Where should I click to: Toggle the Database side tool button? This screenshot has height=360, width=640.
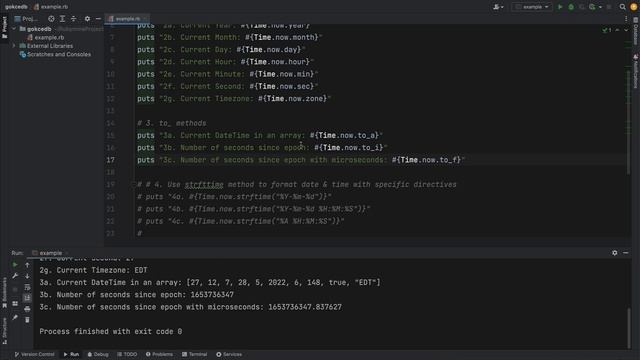click(x=636, y=31)
